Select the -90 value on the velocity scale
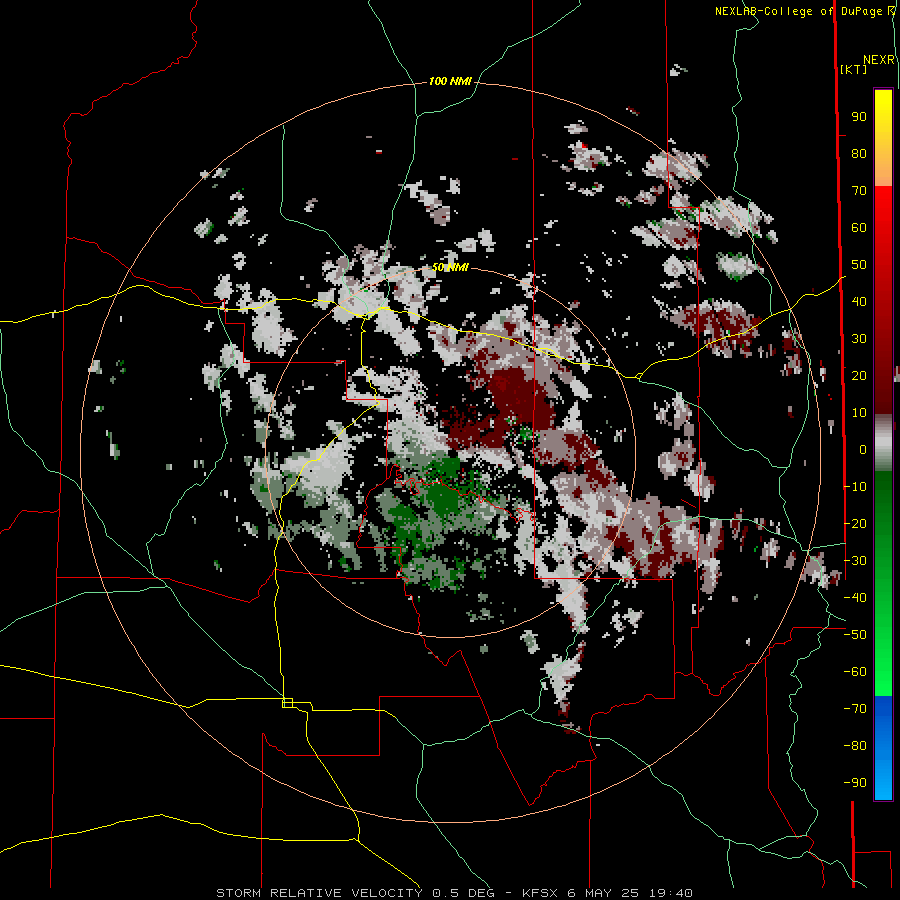The width and height of the screenshot is (900, 900). click(x=855, y=783)
